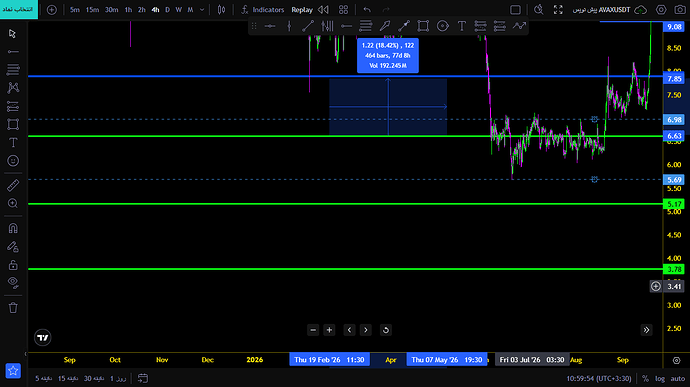Click the rewind double-arrow icon
This screenshot has width=690, height=387.
tap(323, 10)
